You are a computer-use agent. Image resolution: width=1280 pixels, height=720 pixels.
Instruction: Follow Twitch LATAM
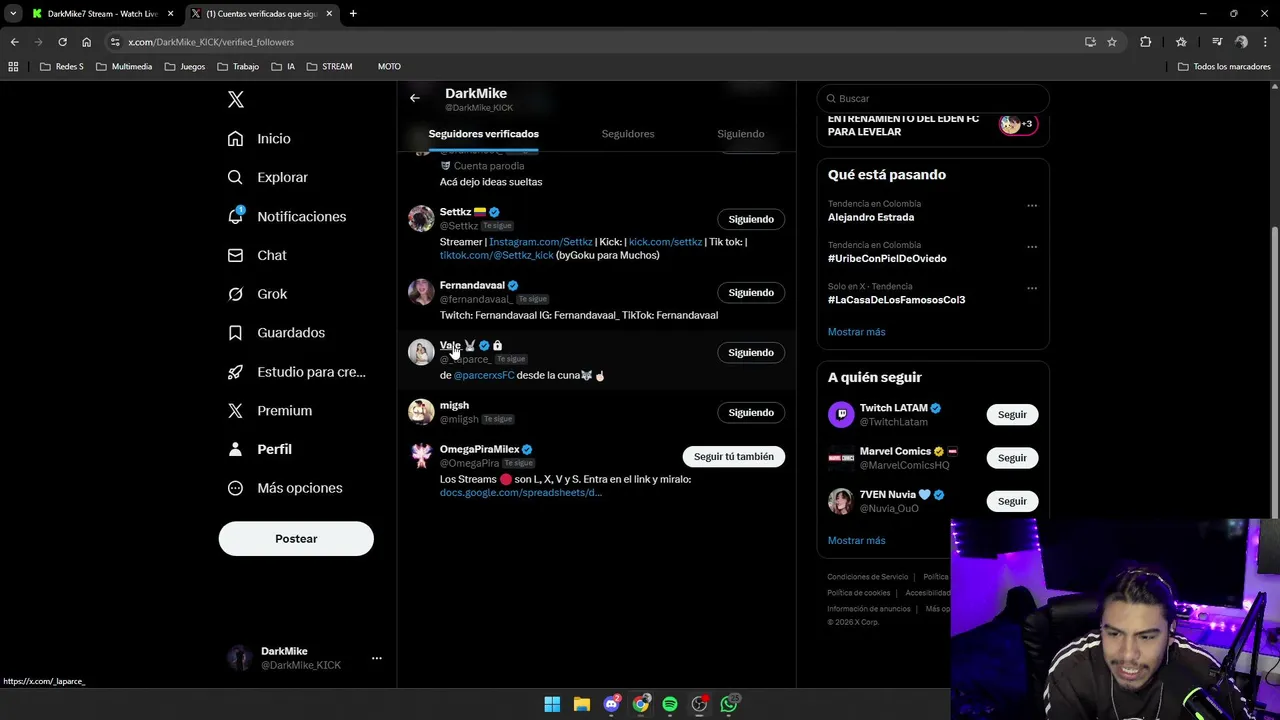point(1012,415)
